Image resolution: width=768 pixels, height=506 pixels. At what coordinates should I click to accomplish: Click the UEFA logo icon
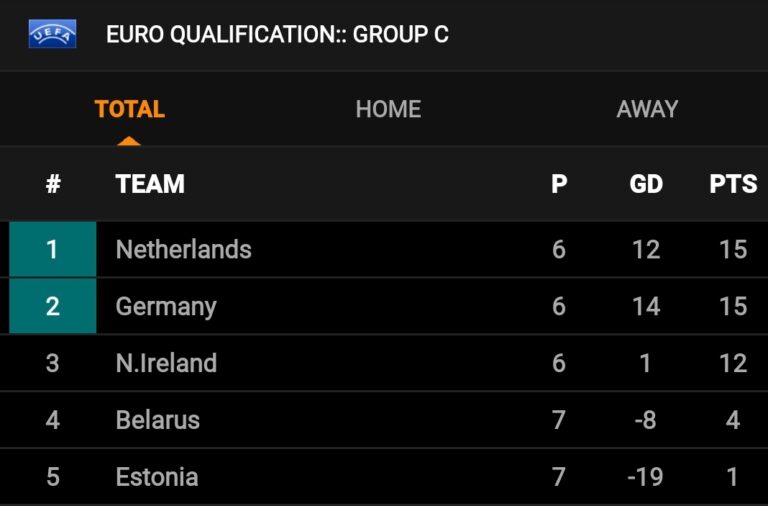tap(52, 34)
